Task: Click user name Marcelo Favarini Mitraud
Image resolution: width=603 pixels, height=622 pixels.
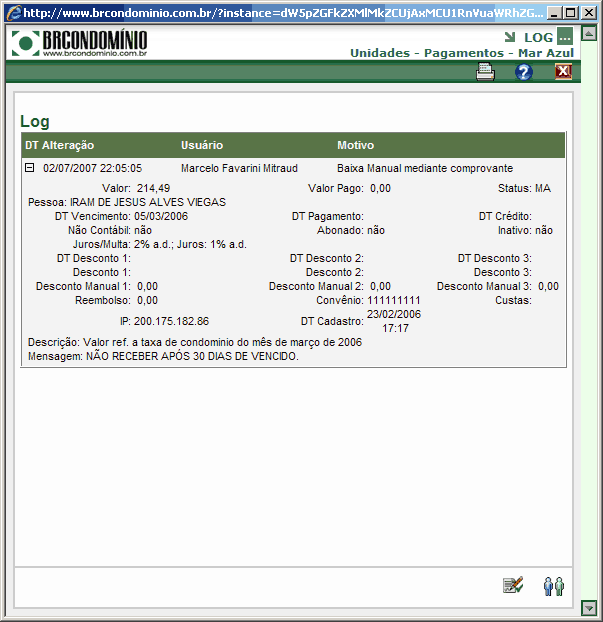Action: pos(239,168)
